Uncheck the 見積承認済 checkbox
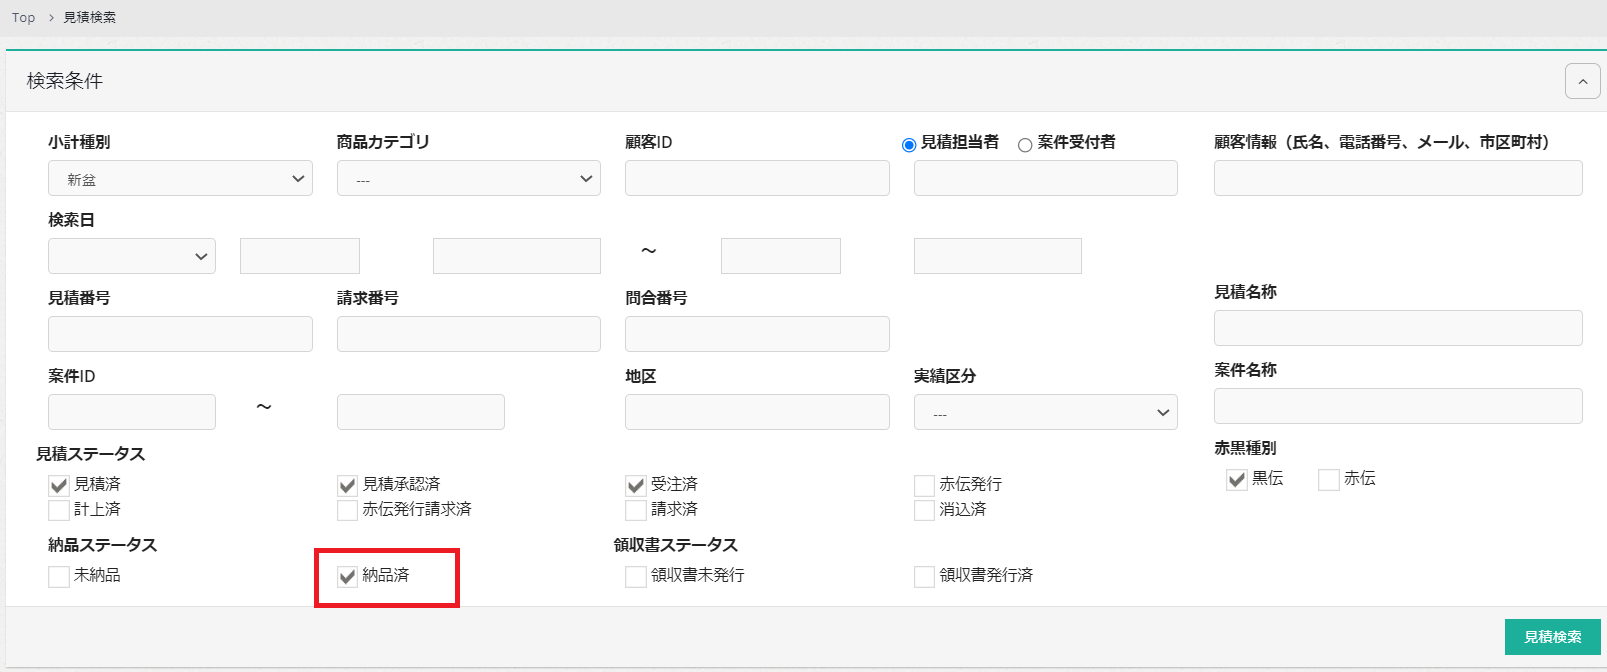The image size is (1607, 672). pyautogui.click(x=347, y=486)
